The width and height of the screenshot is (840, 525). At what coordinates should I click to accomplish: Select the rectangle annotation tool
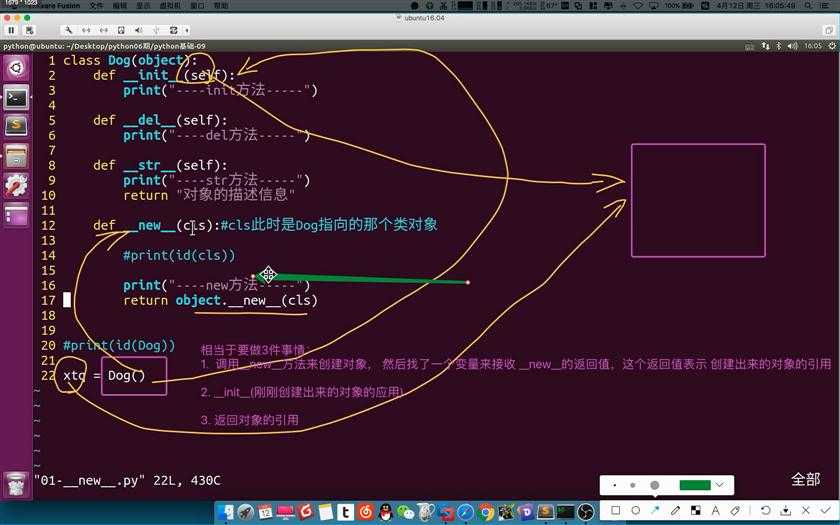point(616,511)
